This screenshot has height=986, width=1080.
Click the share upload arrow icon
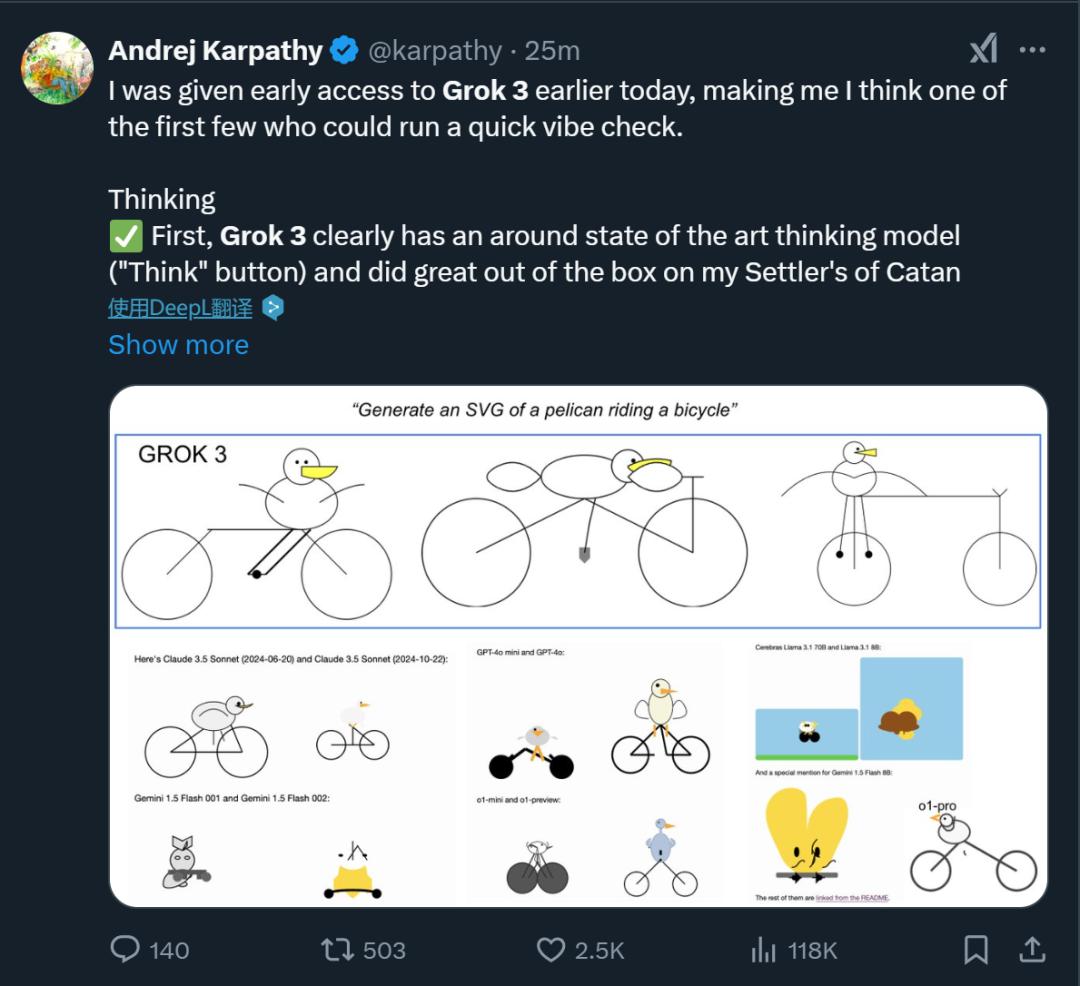pyautogui.click(x=1032, y=949)
